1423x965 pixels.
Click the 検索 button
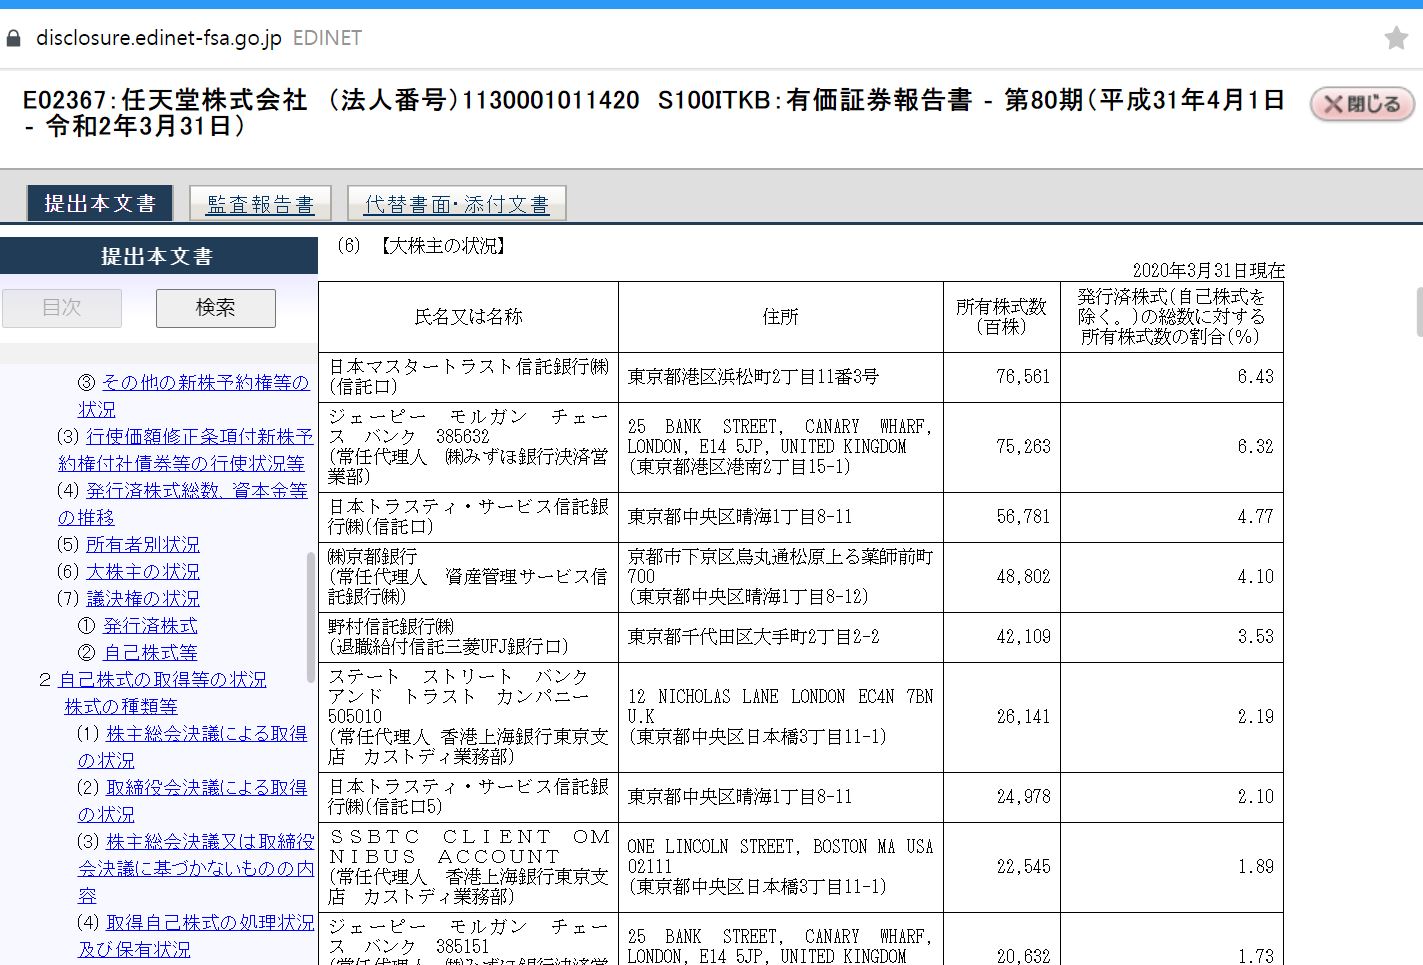click(215, 308)
